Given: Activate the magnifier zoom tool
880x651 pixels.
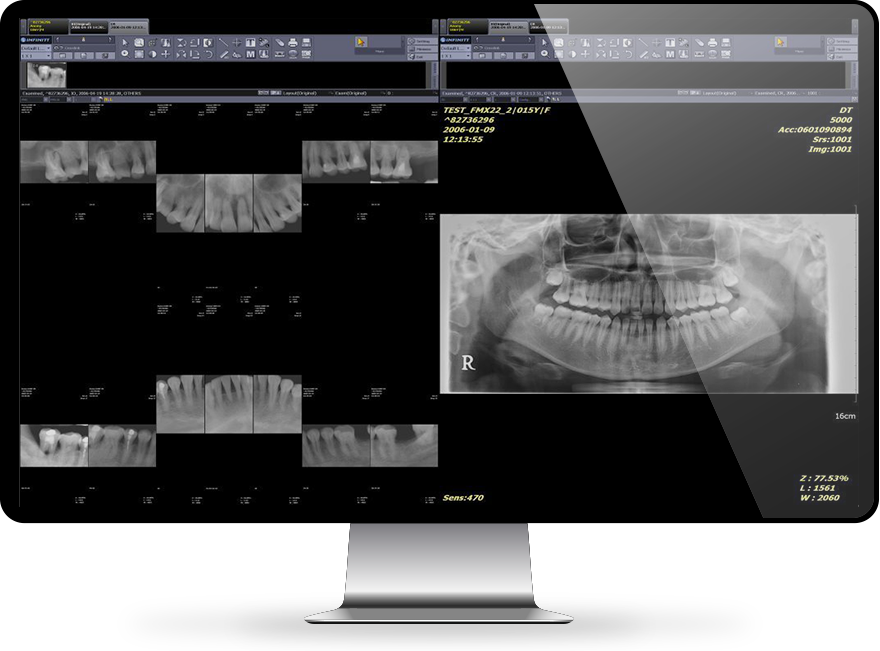Looking at the screenshot, I should point(124,54).
